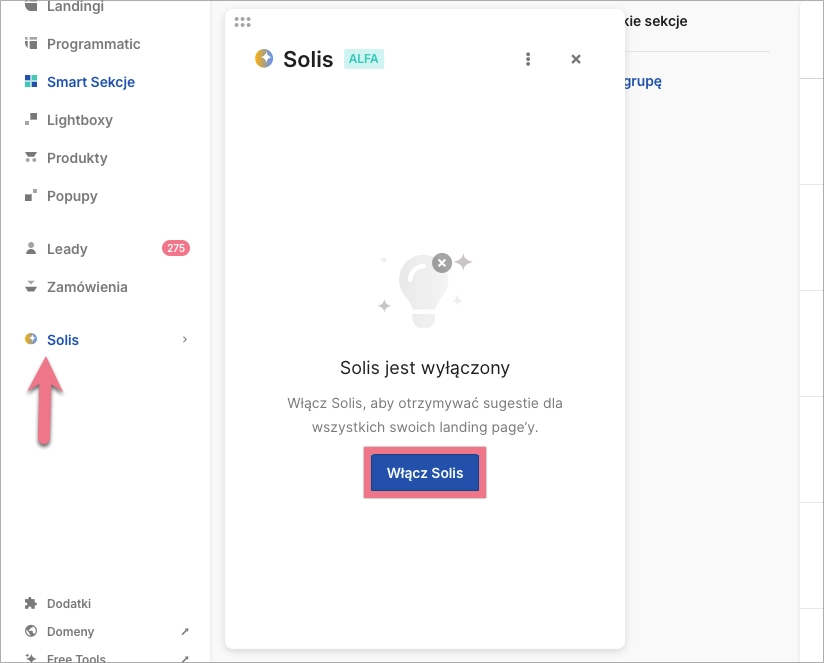824x663 pixels.
Task: Click the blue "grupę" link behind the panel
Action: pos(642,82)
